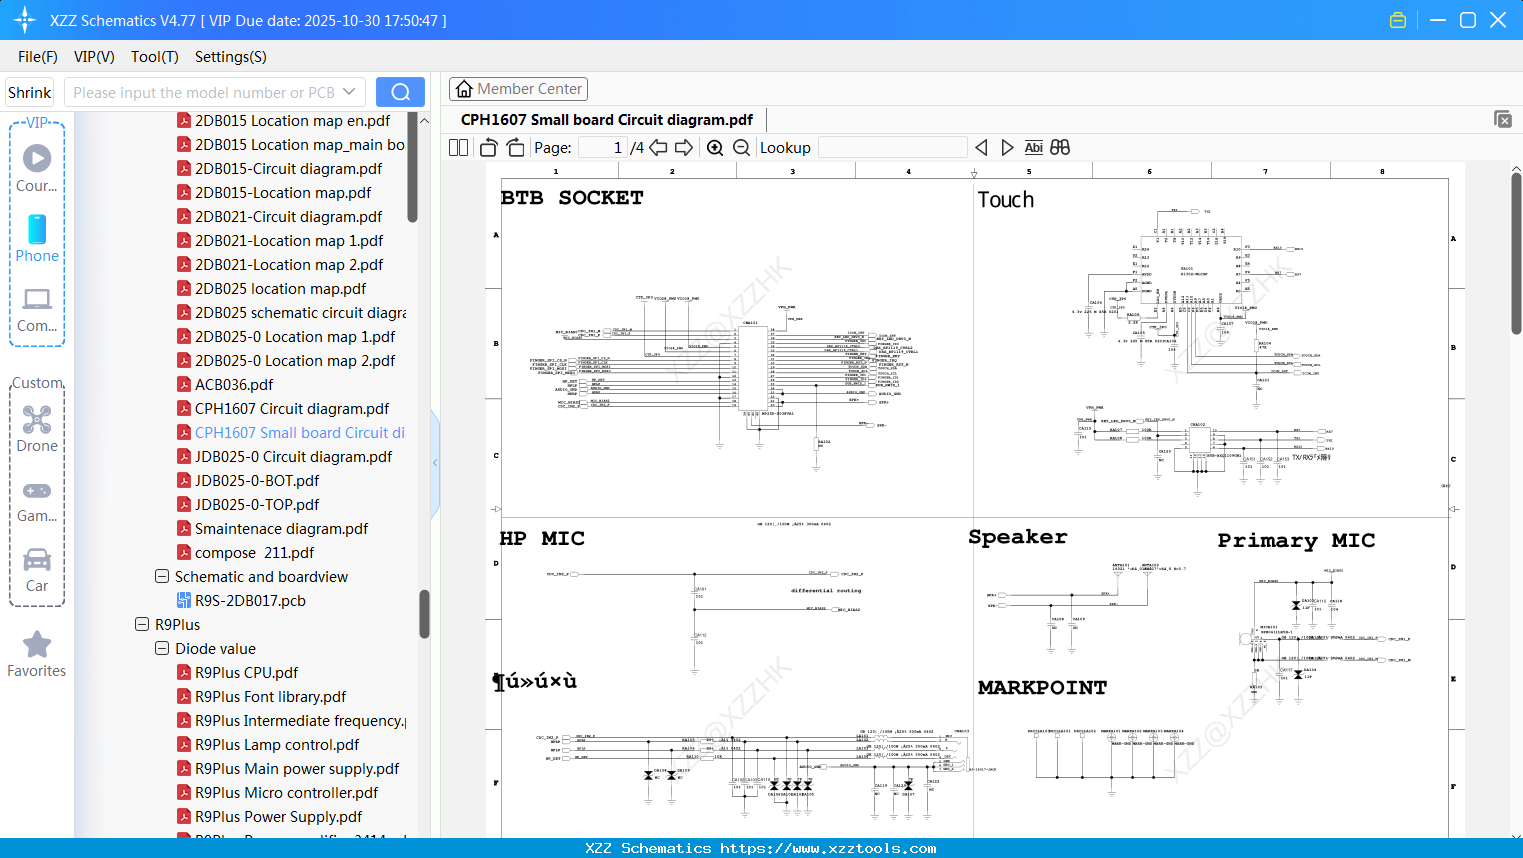Open R9Plus Main power supply.pdf
Screen dimensions: 1523x858
297,769
